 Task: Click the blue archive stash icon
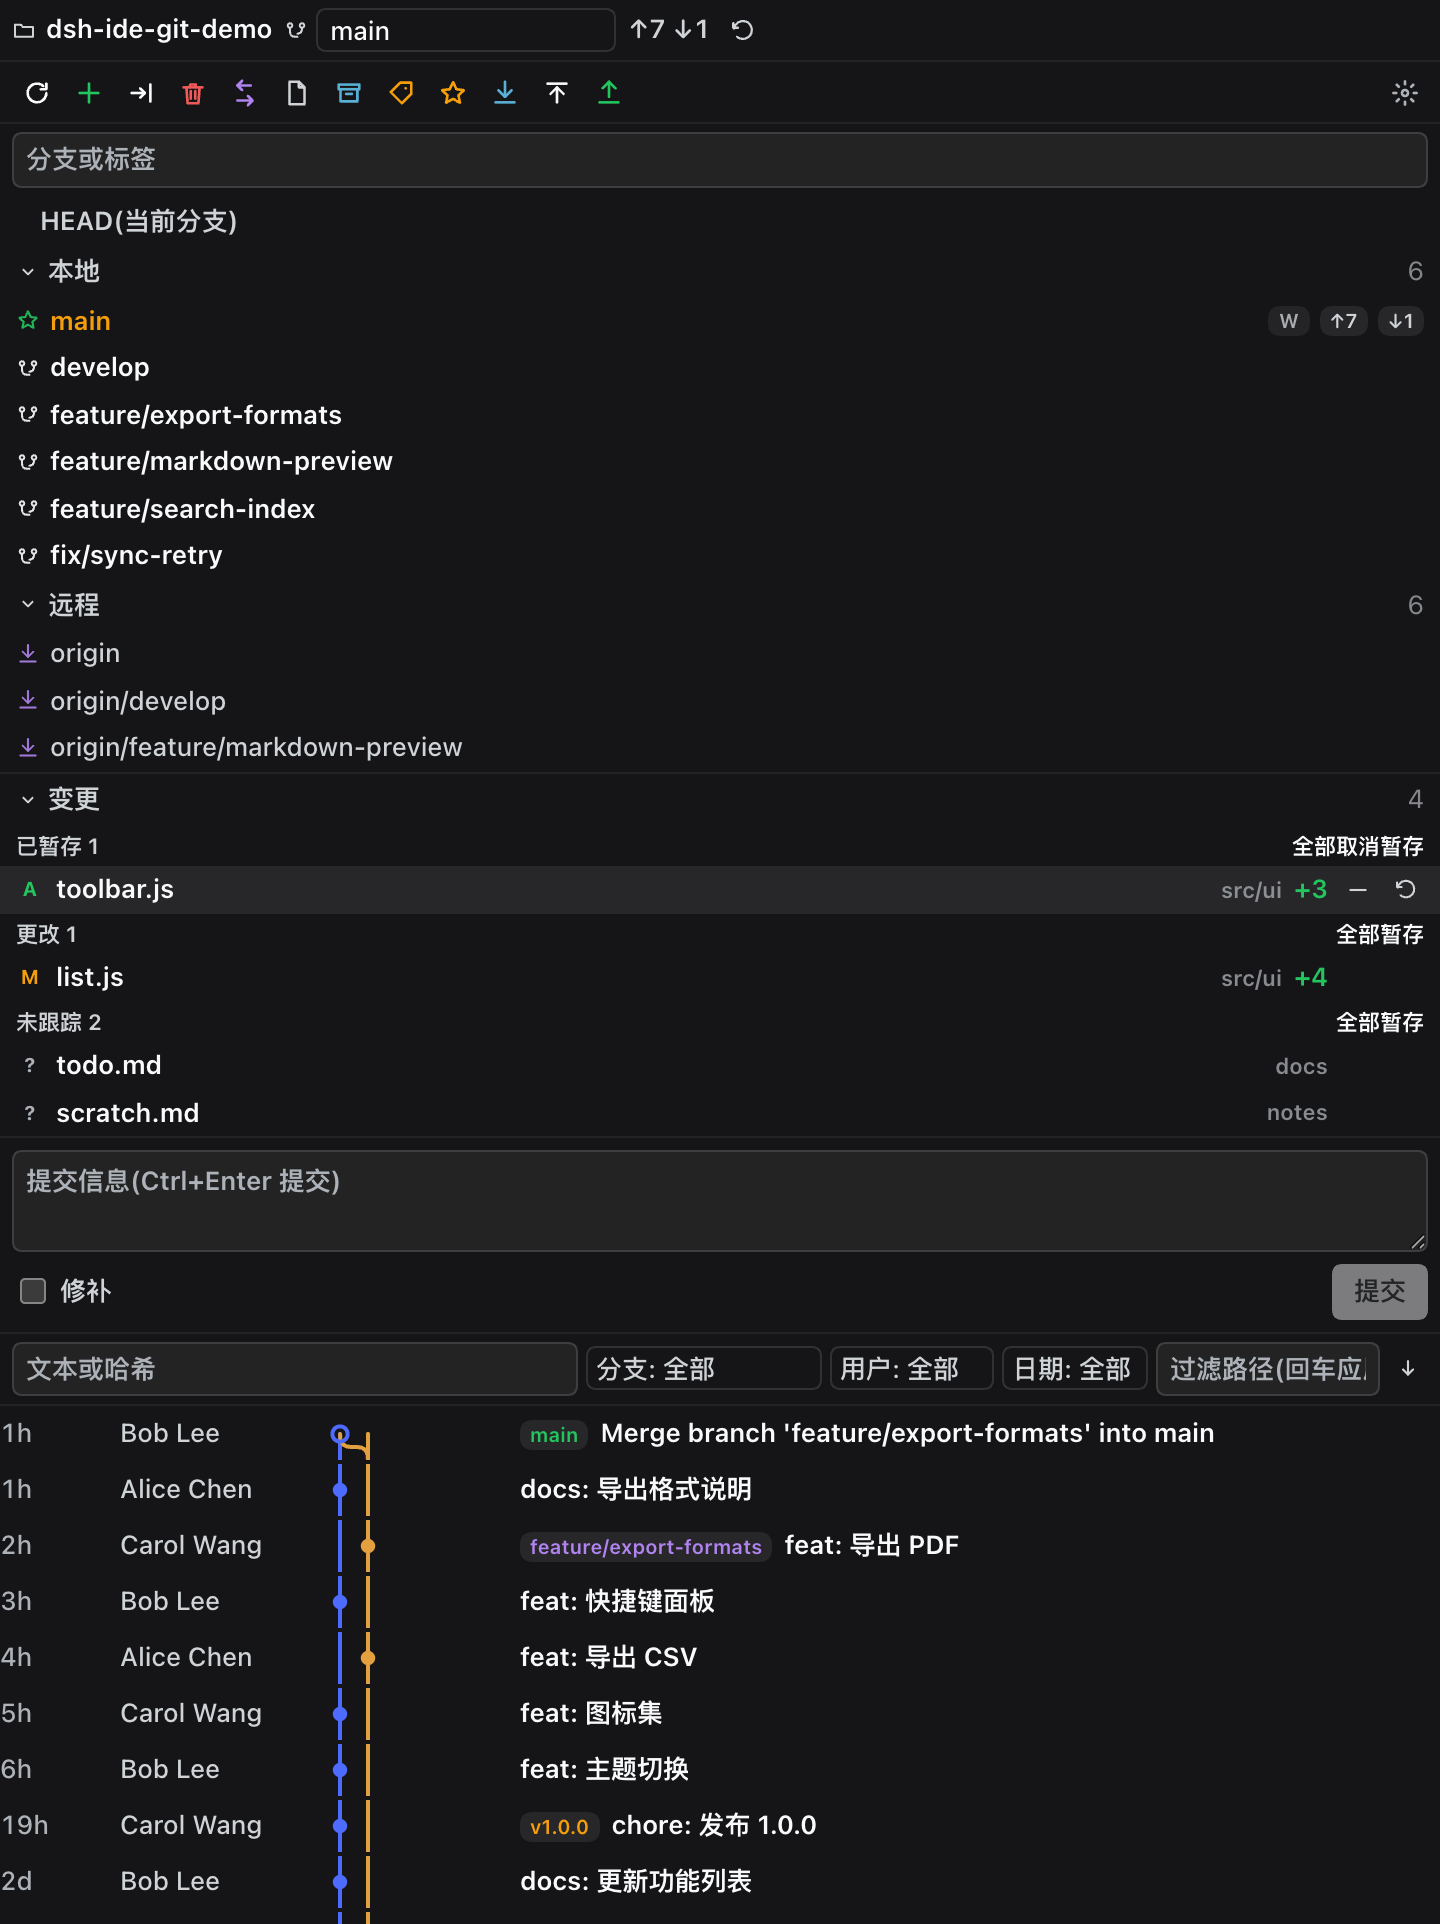click(349, 93)
